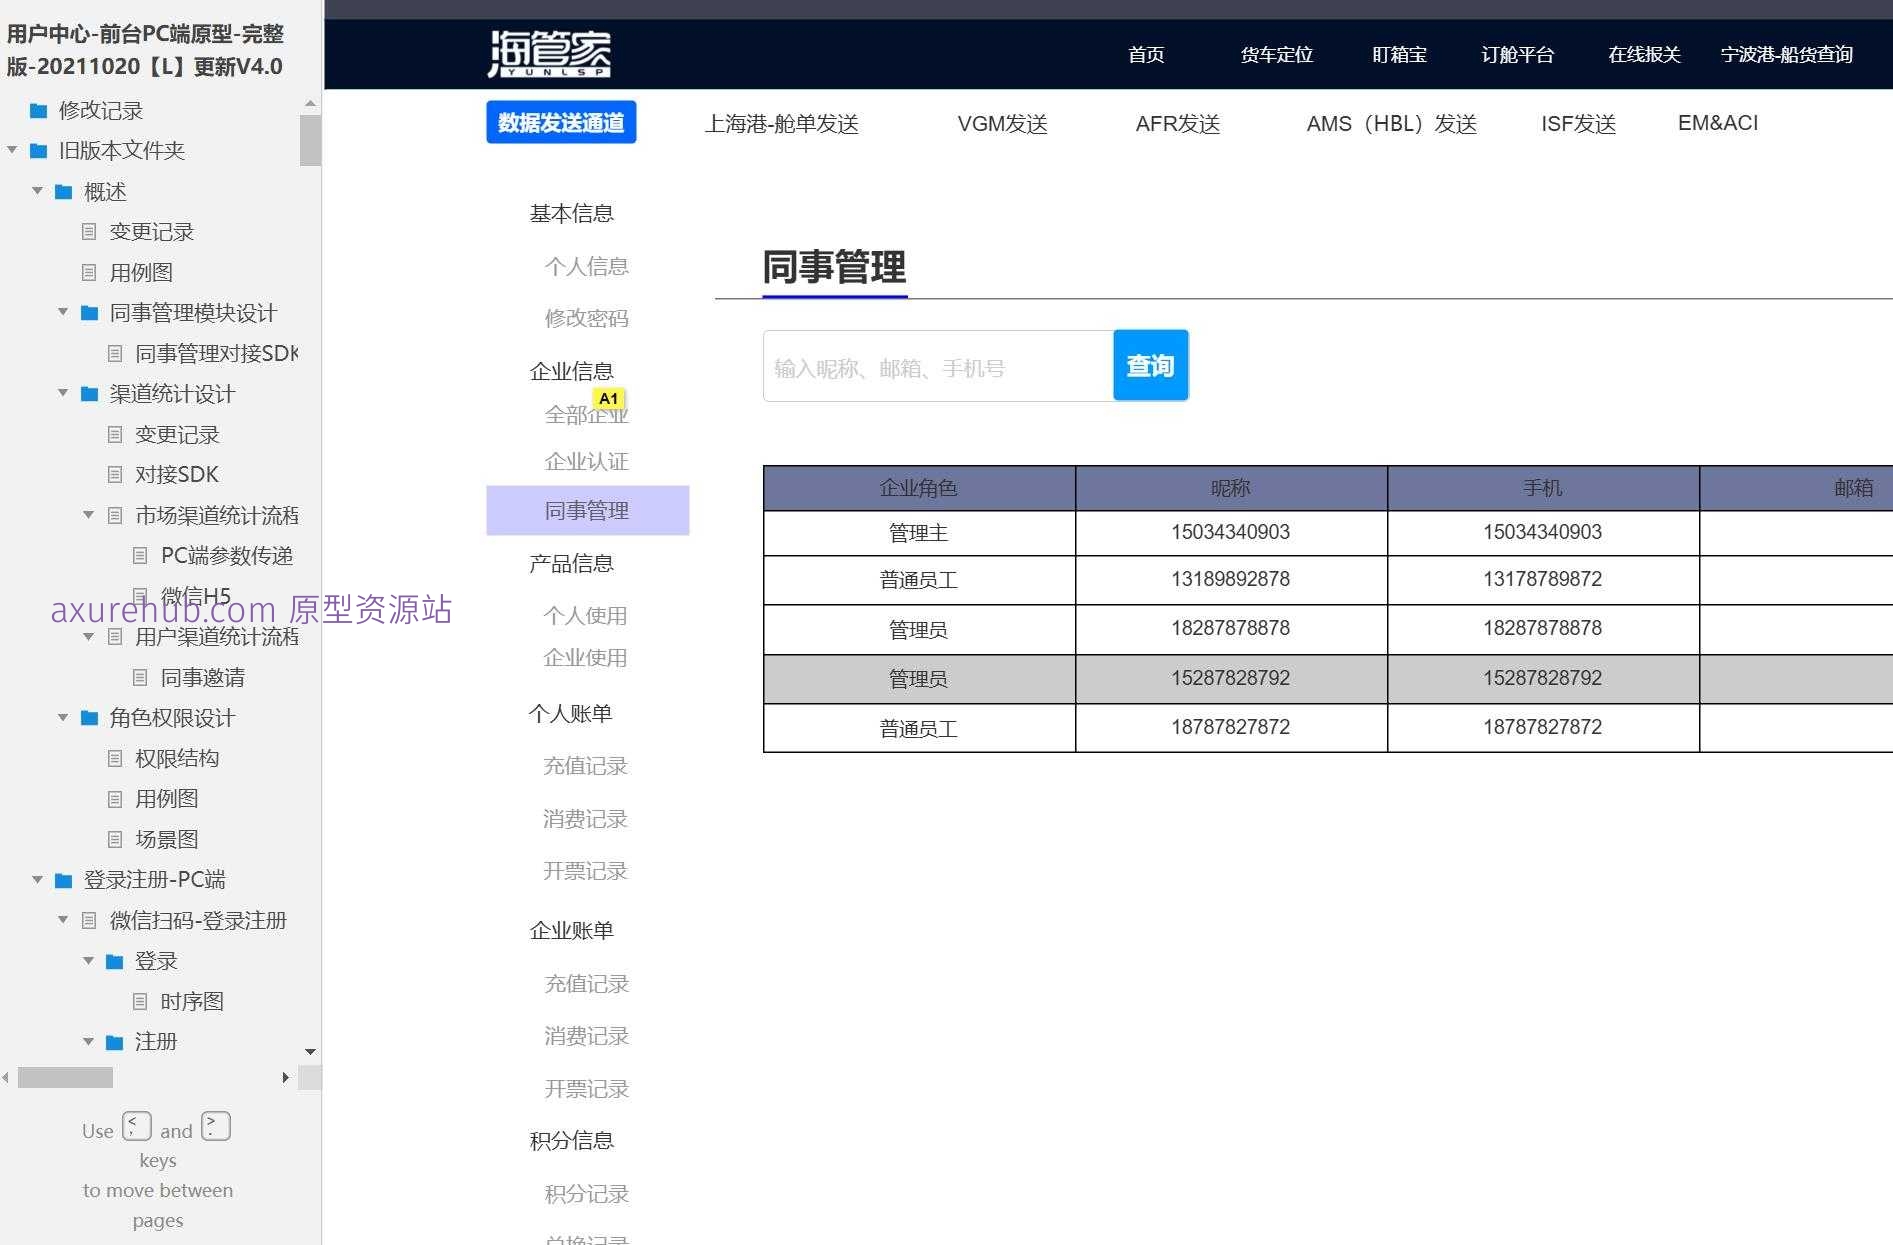Open the 宁波港-船货查询 link

(x=1787, y=55)
